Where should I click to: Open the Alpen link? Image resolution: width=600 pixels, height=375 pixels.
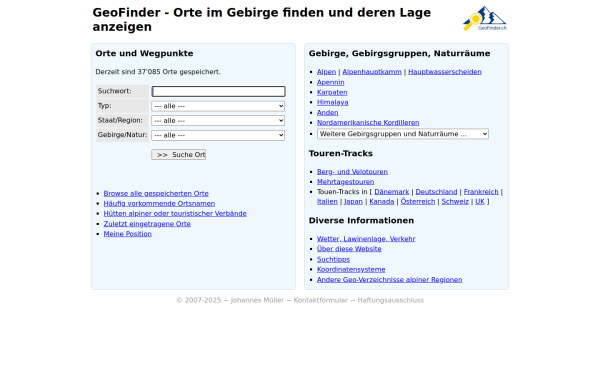point(326,72)
